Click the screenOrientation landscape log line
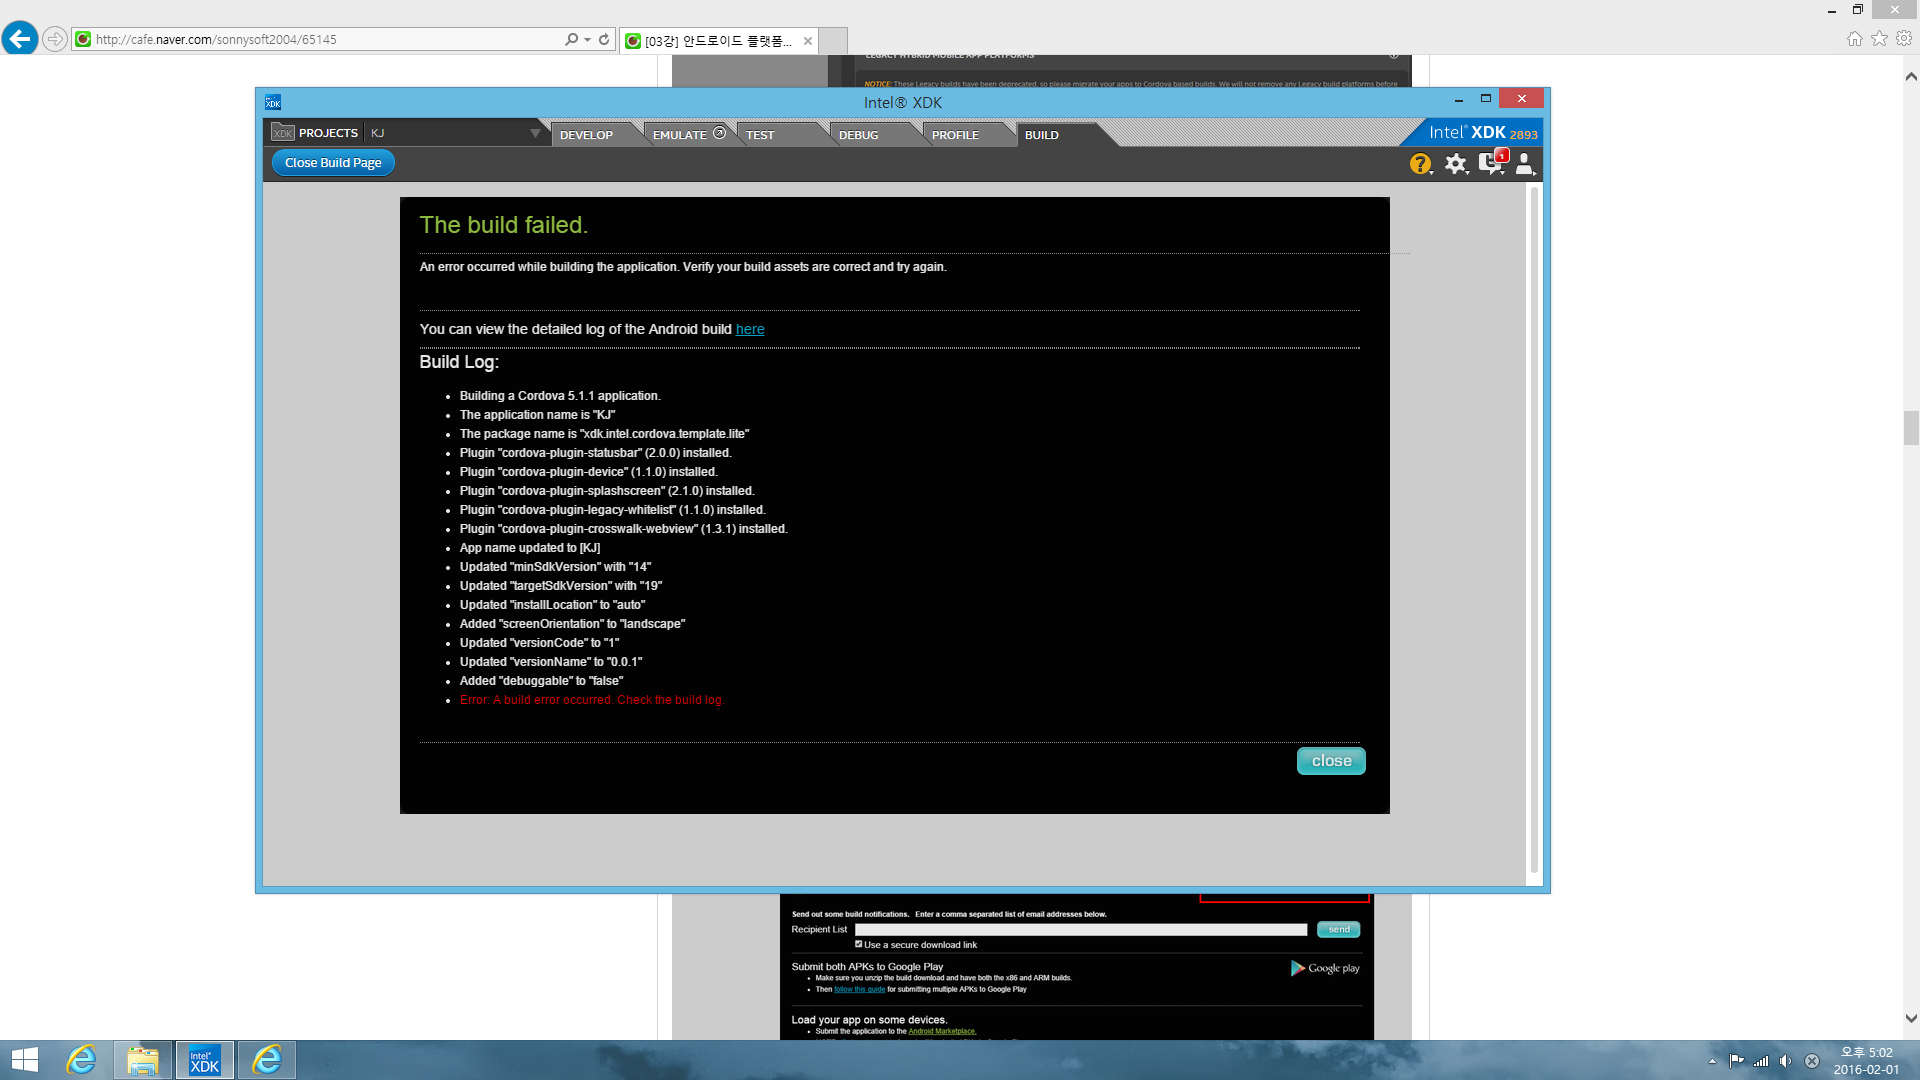 tap(572, 624)
